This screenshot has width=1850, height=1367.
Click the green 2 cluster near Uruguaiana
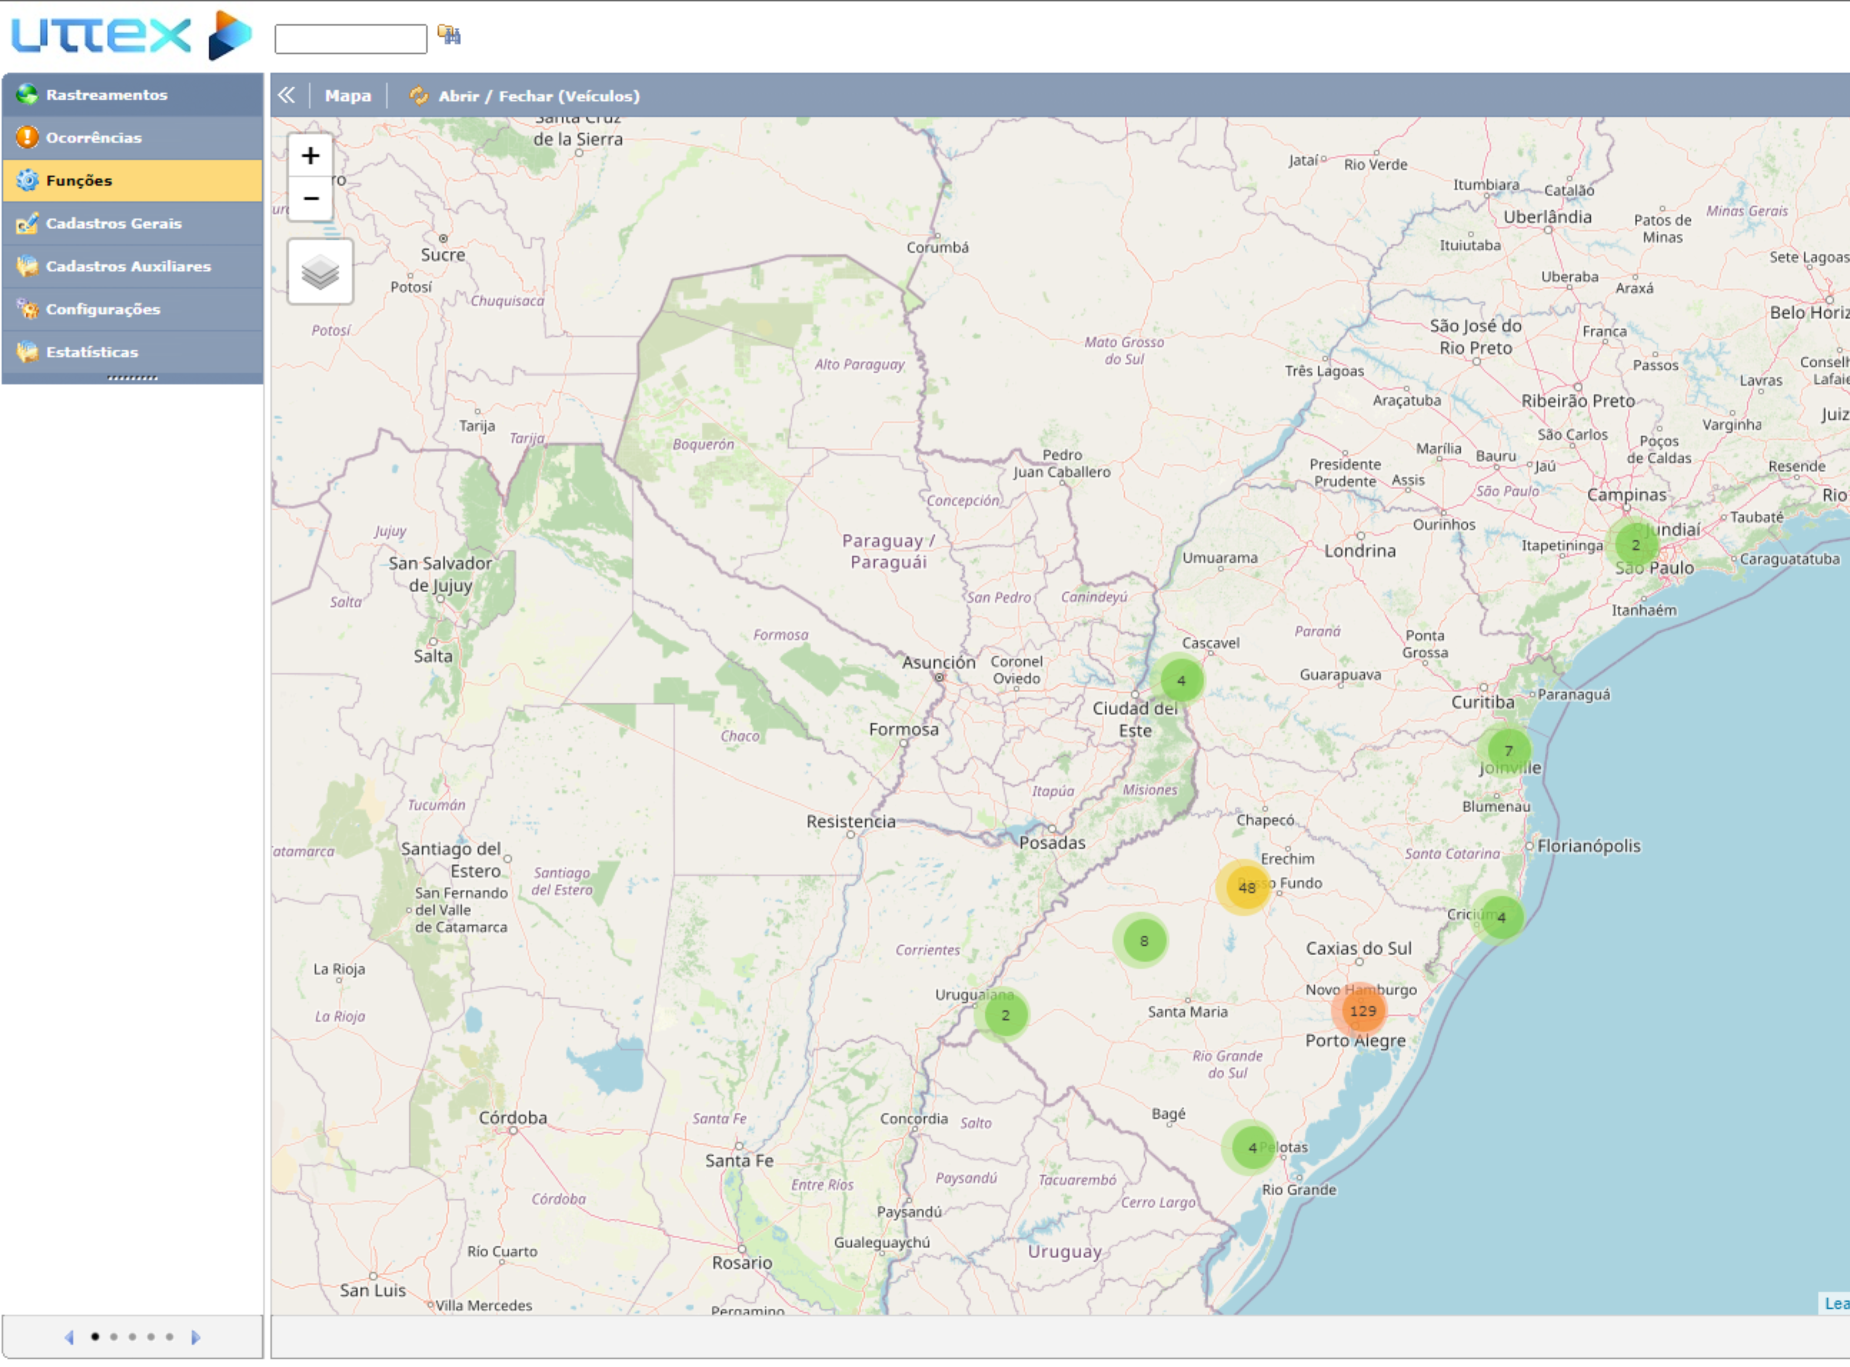click(x=1005, y=1016)
